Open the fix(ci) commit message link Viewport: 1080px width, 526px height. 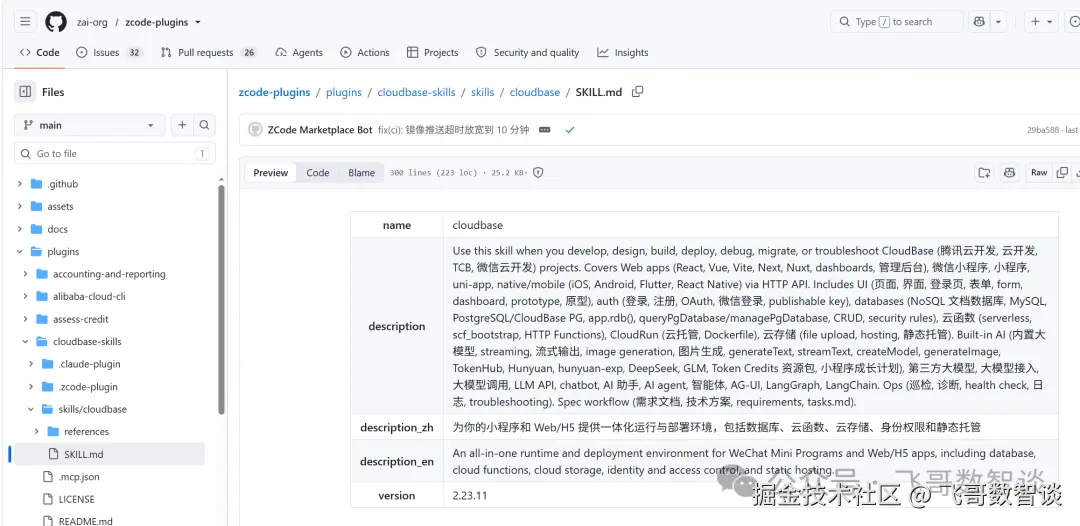453,129
